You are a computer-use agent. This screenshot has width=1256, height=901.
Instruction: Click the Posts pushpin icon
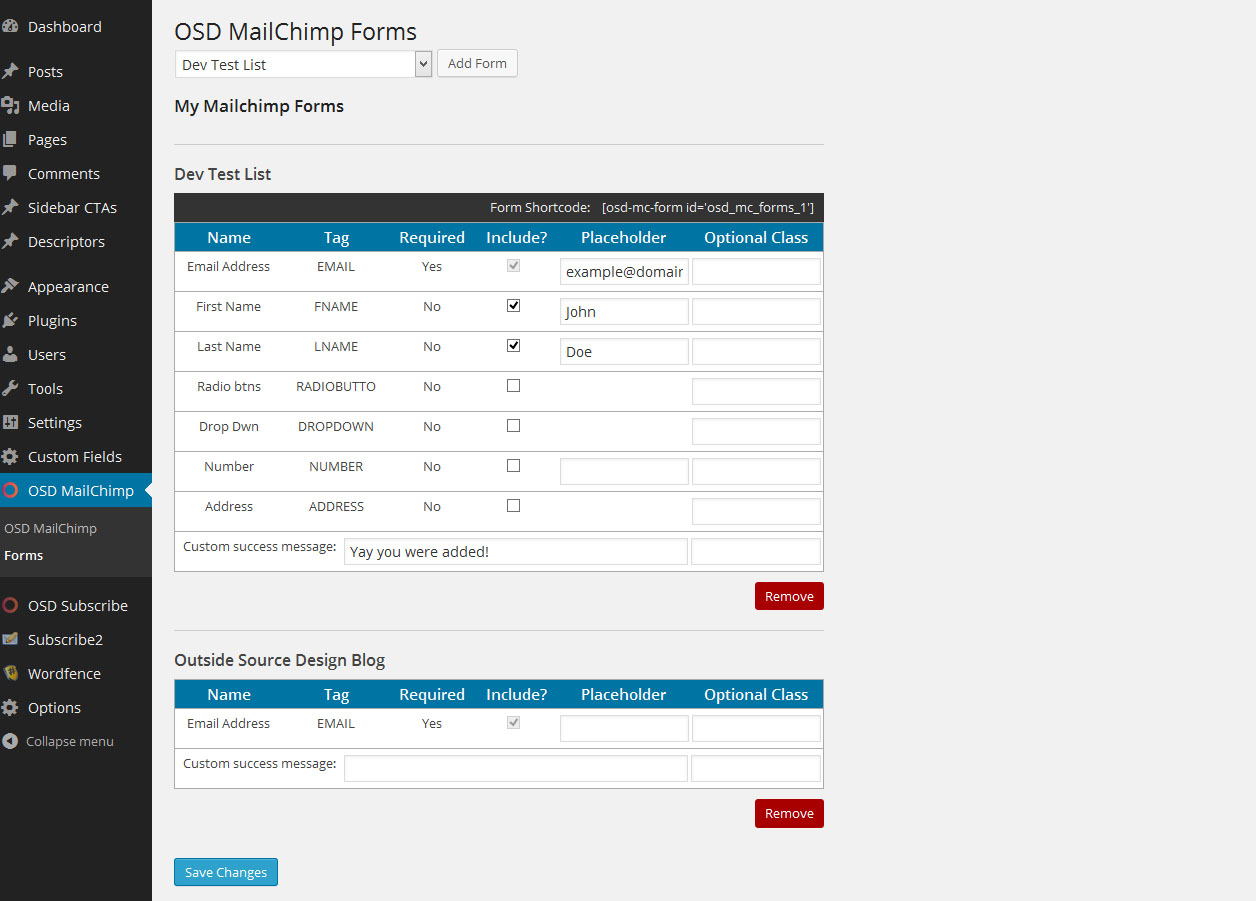click(10, 72)
